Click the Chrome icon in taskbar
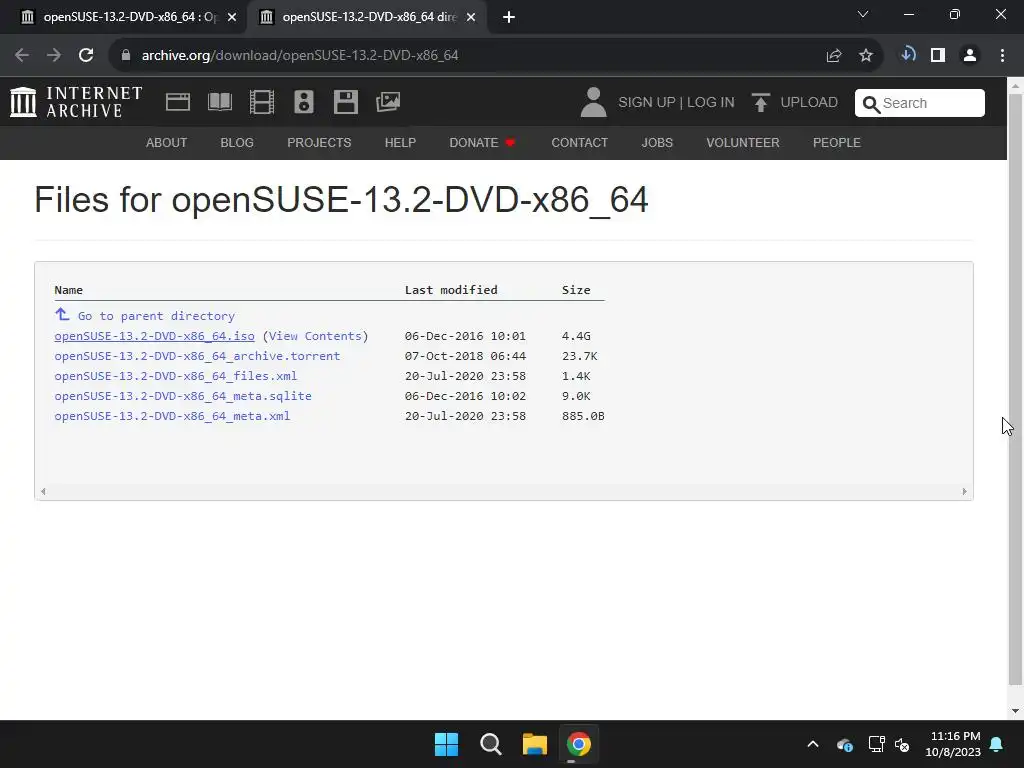The height and width of the screenshot is (768, 1024). click(579, 744)
